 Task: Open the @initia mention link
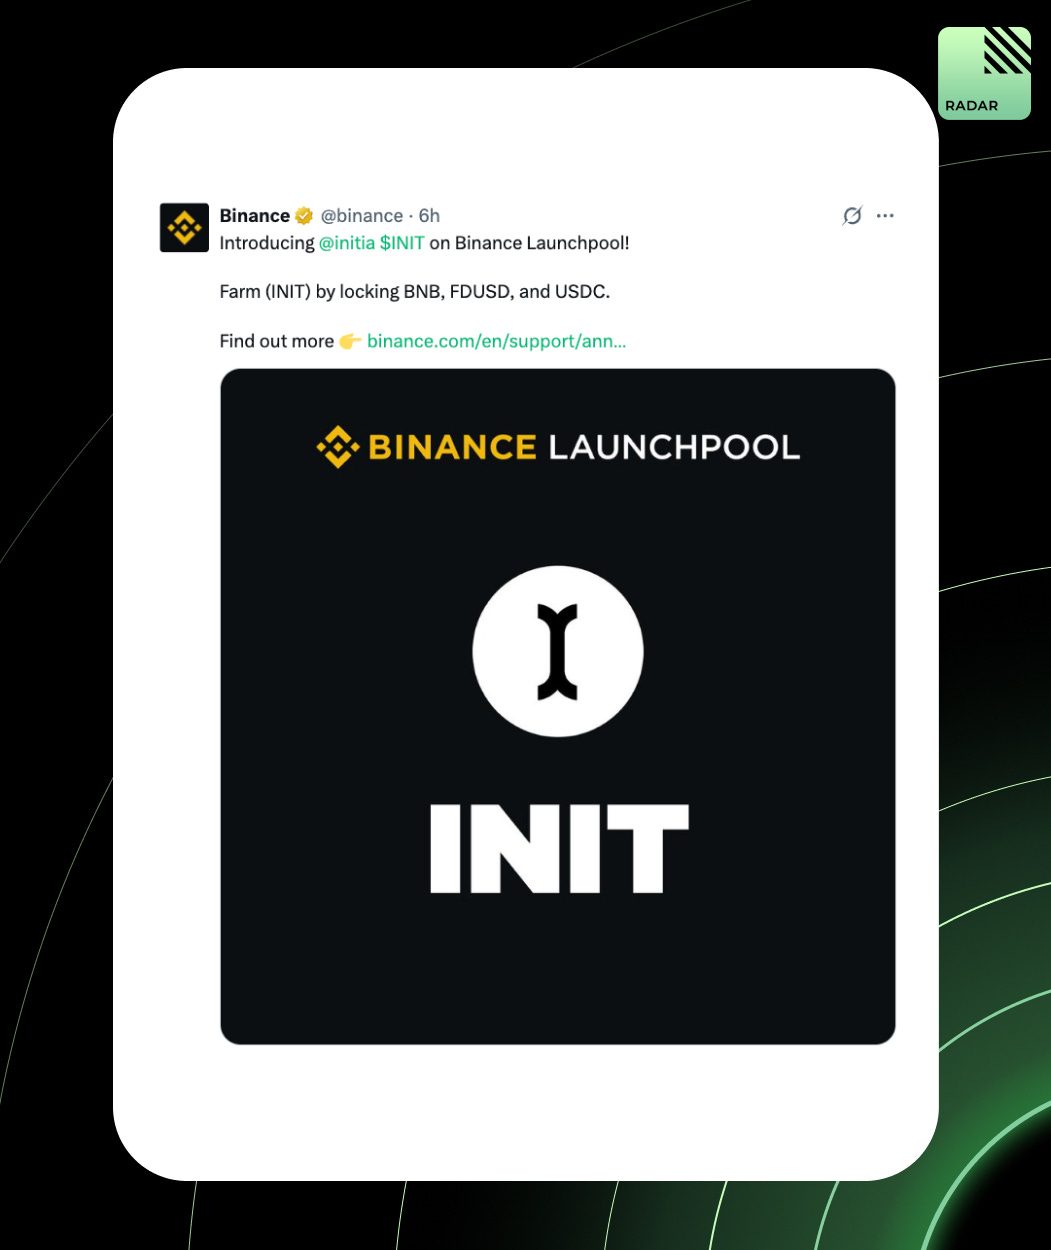coord(347,243)
